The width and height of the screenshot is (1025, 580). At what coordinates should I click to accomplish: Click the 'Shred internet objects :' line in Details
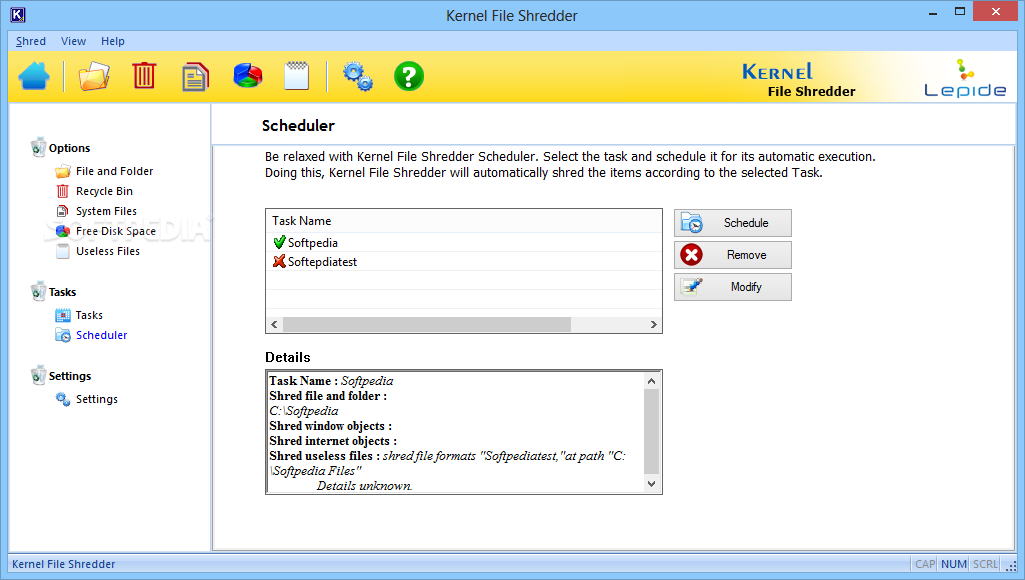point(333,441)
